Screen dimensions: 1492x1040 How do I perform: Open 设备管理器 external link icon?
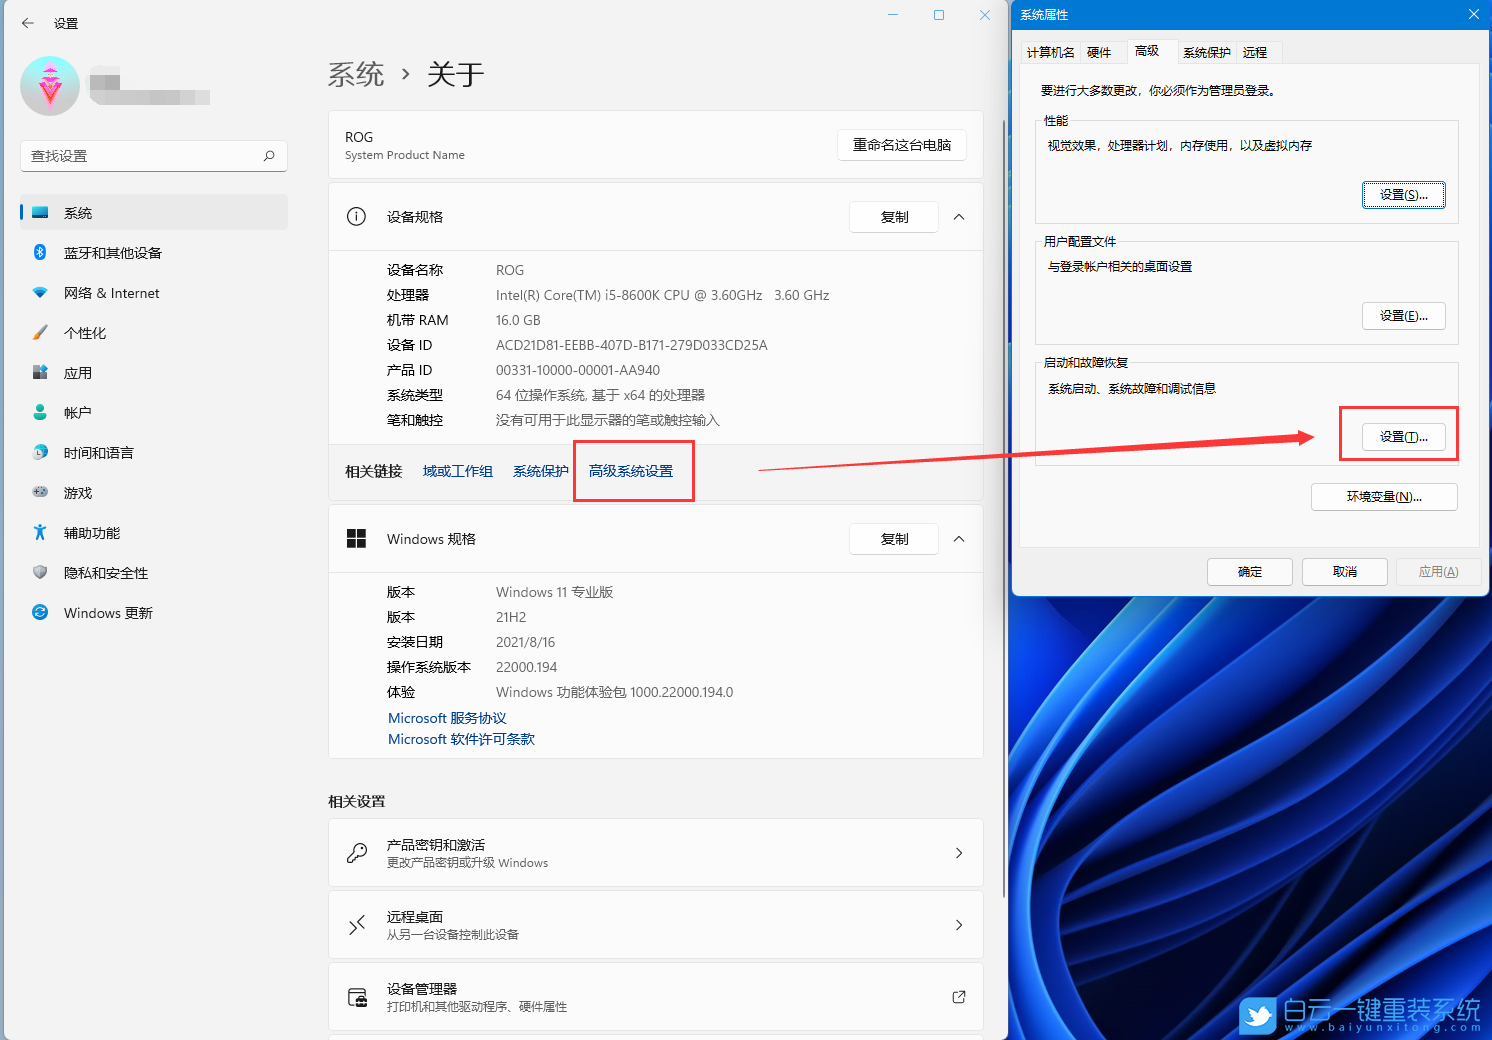[x=958, y=996]
